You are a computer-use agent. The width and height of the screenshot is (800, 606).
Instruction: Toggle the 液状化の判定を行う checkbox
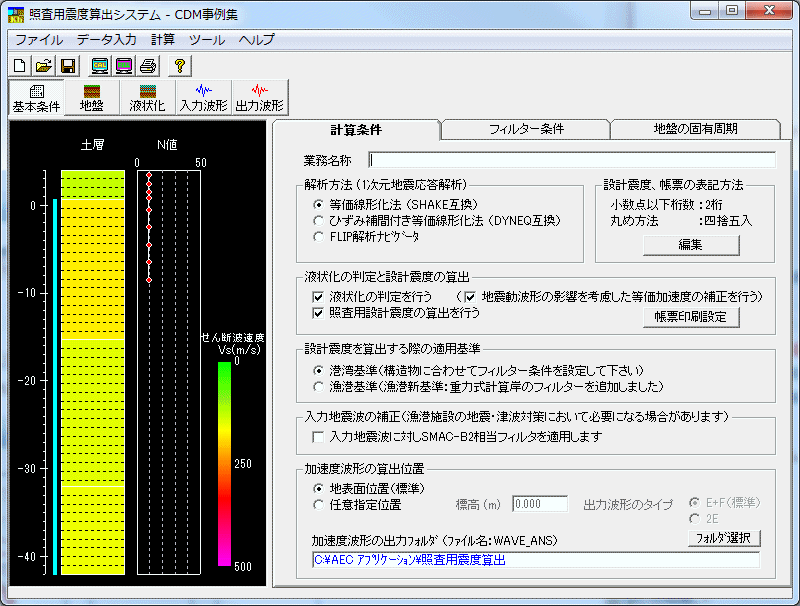point(319,297)
